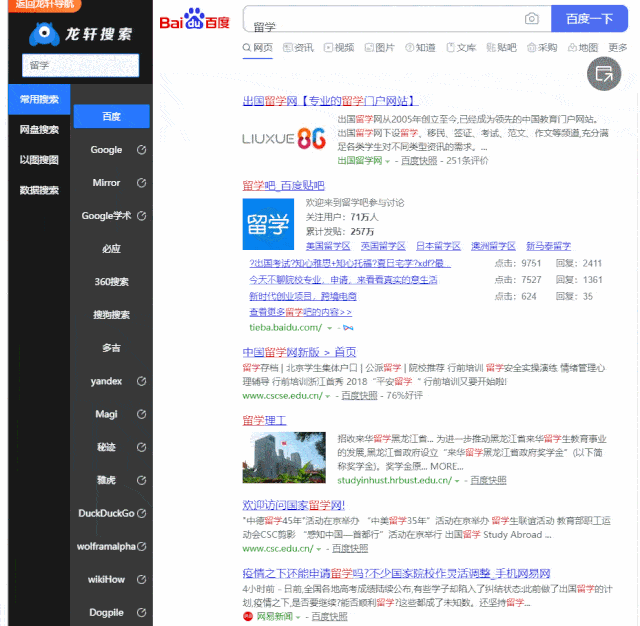Open 秘迹 external link icon

(141, 447)
